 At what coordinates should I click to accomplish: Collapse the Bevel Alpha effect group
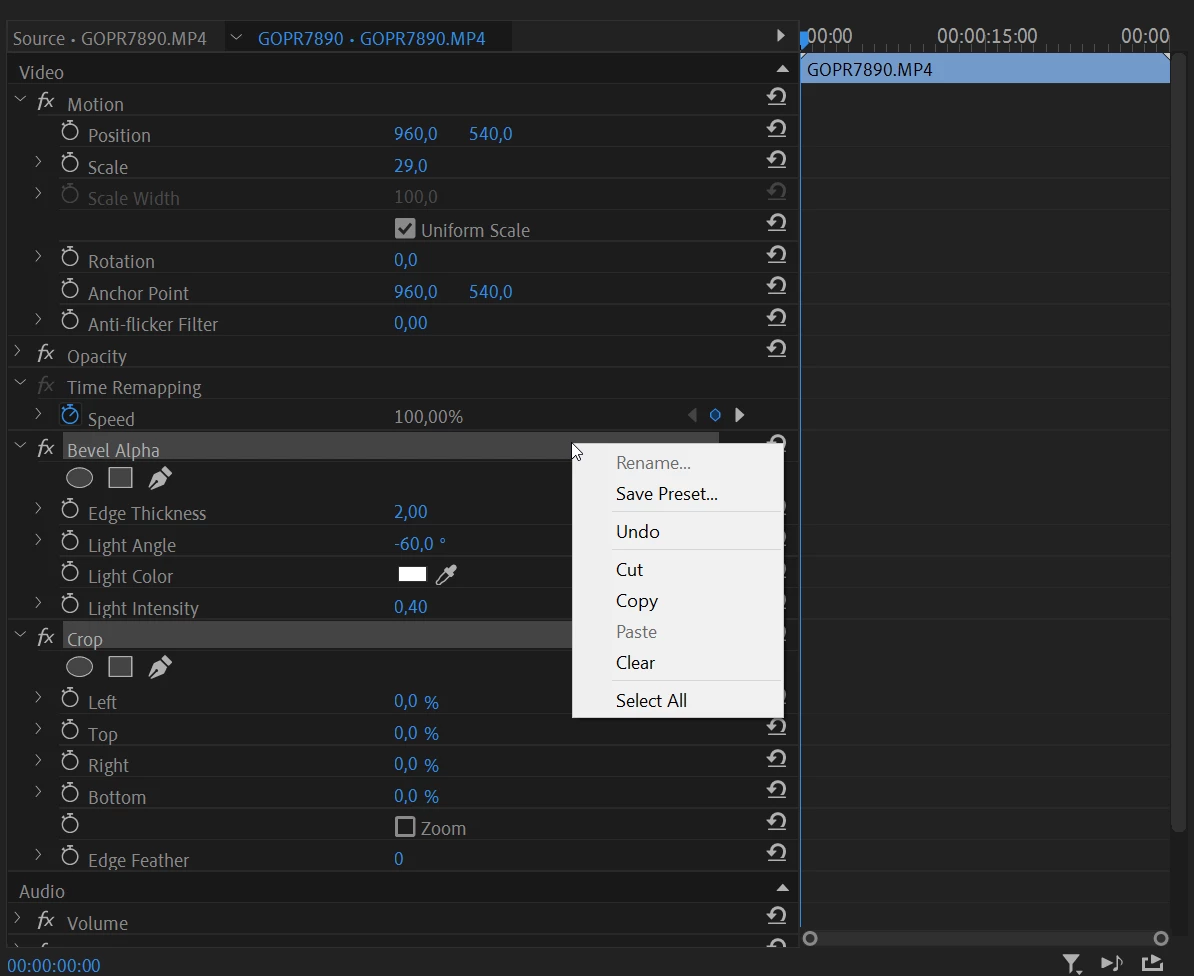tap(21, 446)
